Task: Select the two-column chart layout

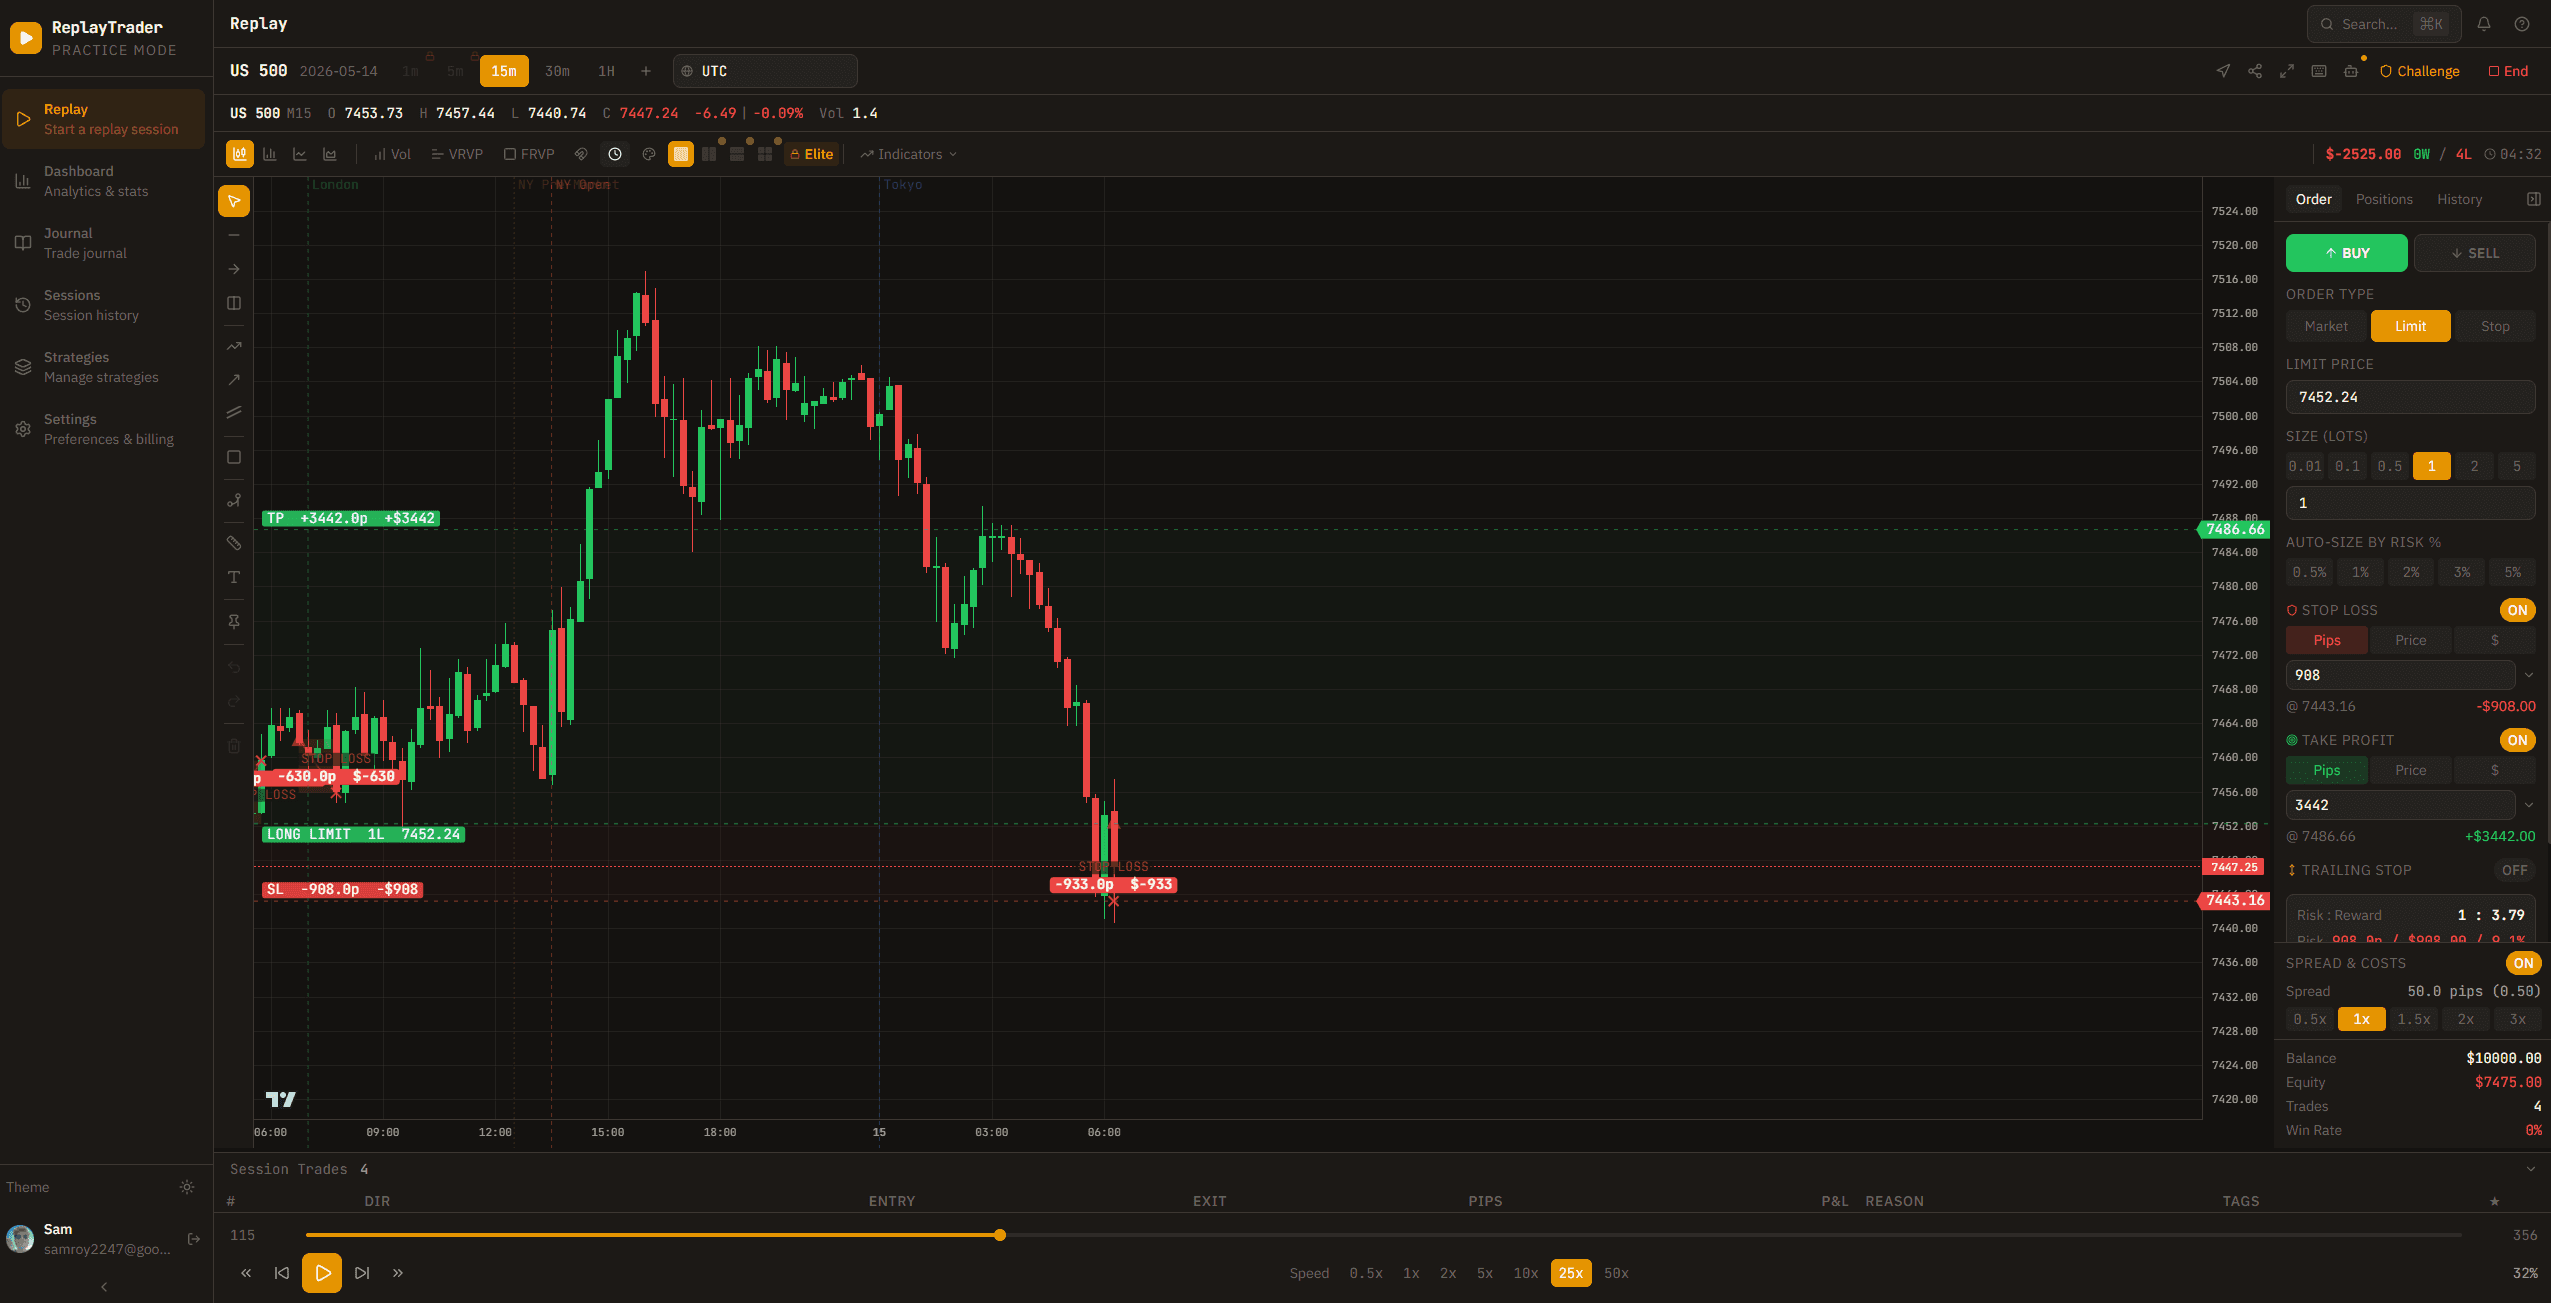Action: tap(709, 154)
